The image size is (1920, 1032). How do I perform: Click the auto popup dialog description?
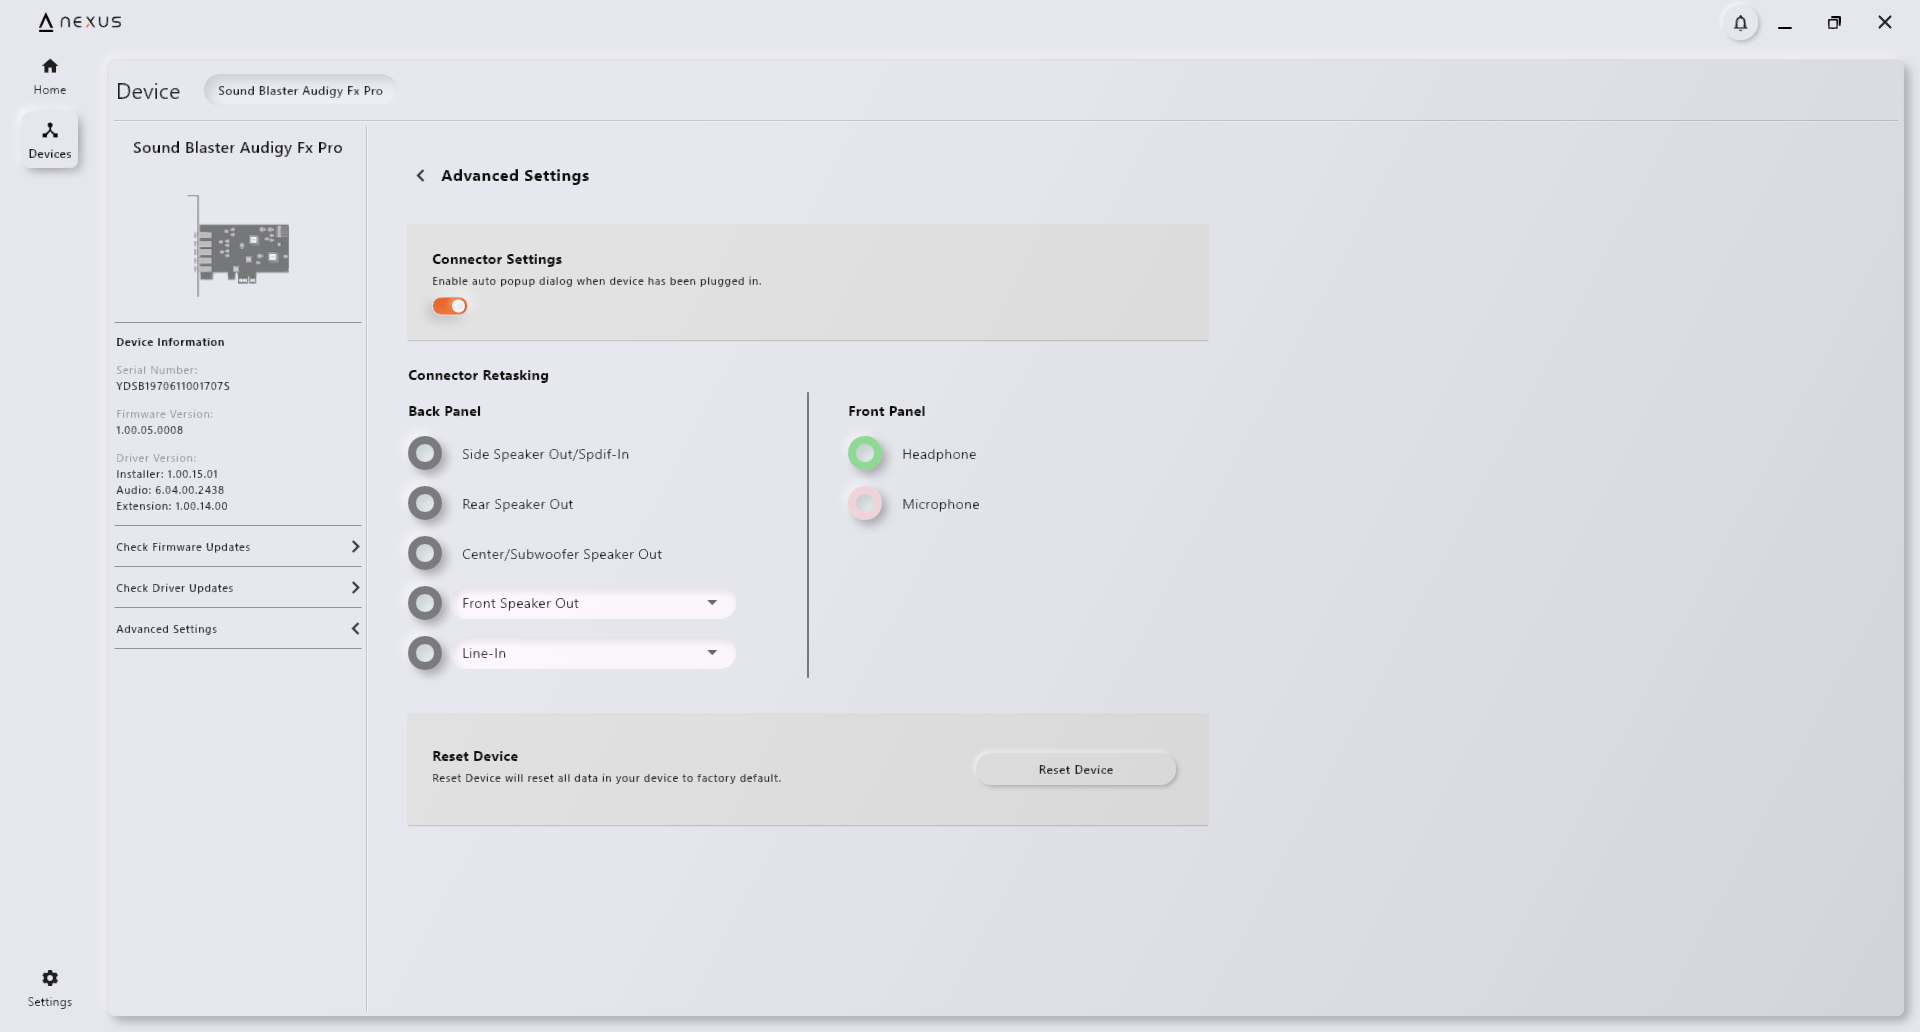coord(596,281)
